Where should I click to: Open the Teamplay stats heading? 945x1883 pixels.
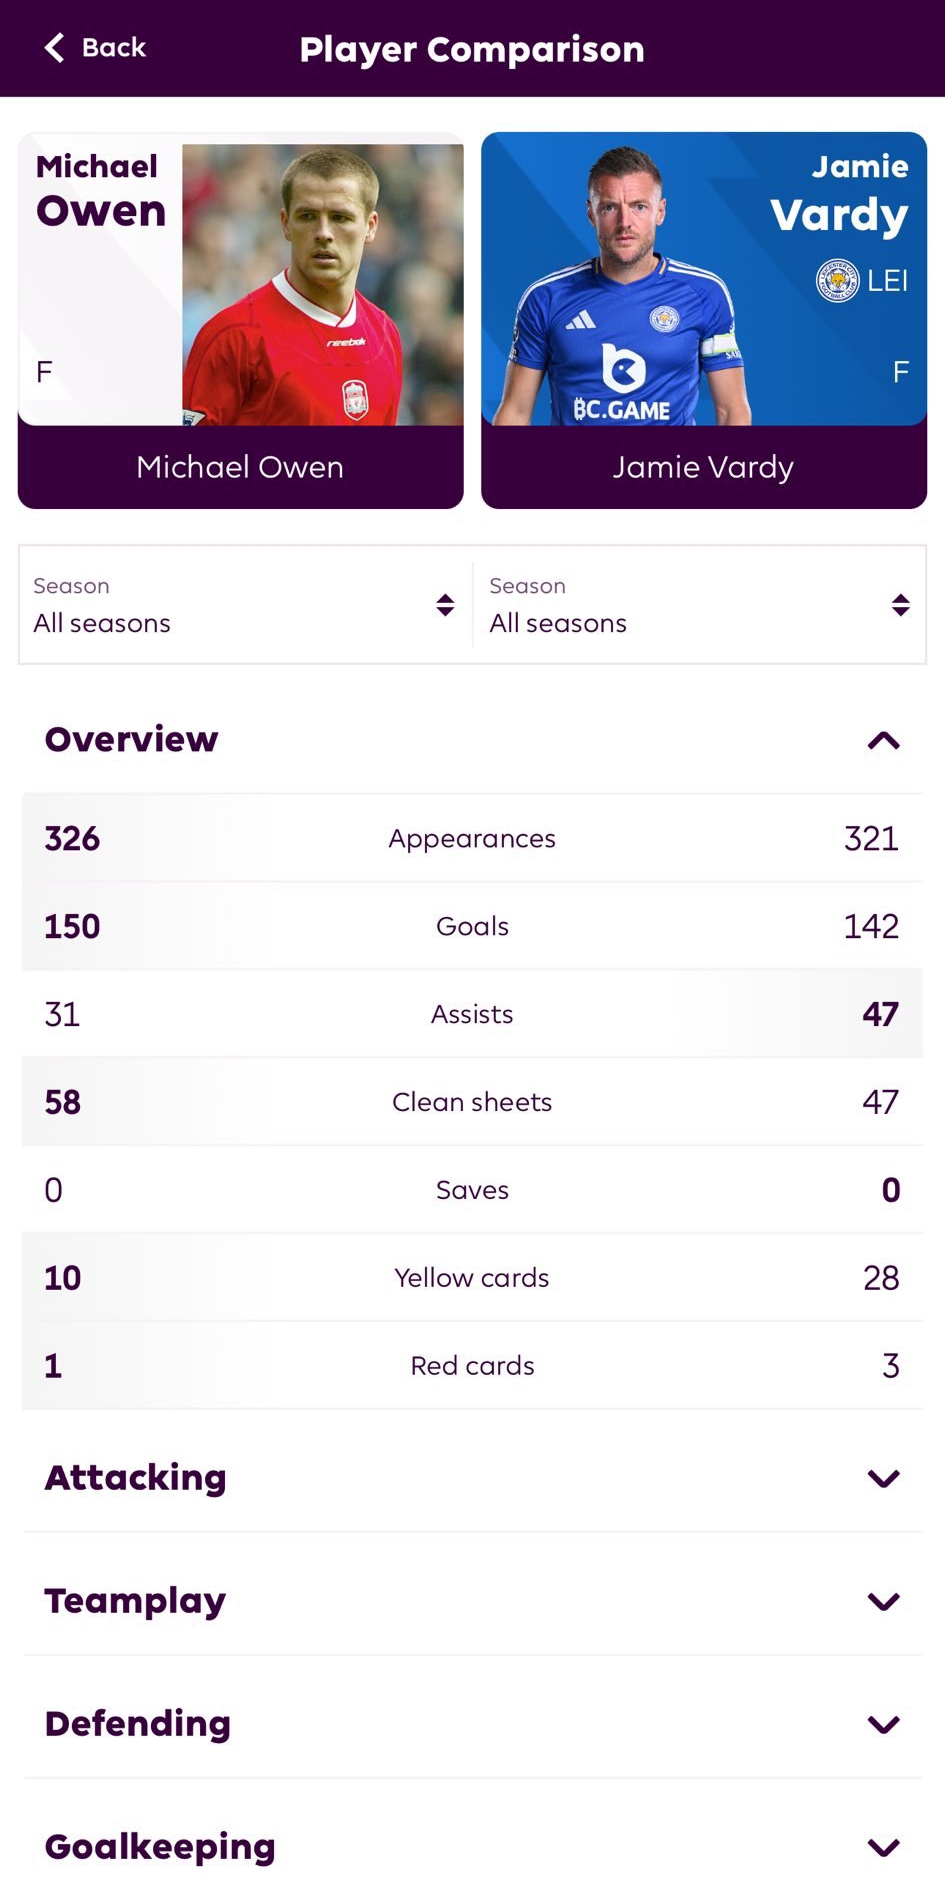(x=135, y=1601)
